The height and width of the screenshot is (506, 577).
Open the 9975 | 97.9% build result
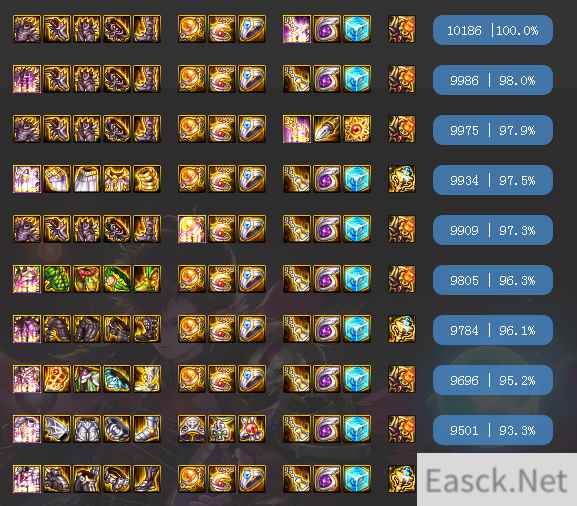pos(493,130)
